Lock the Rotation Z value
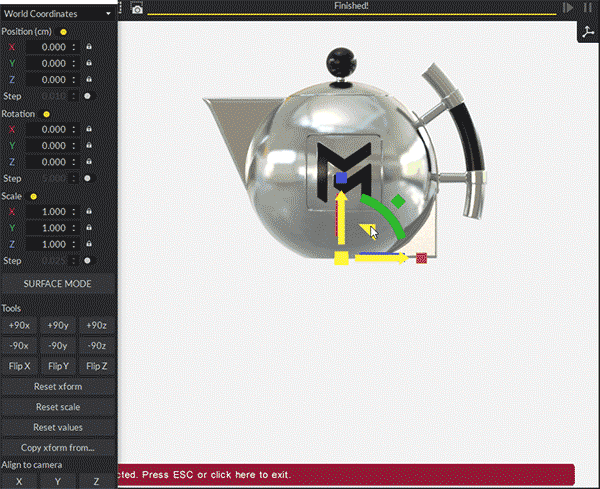Viewport: 600px width, 489px height. coord(89,162)
